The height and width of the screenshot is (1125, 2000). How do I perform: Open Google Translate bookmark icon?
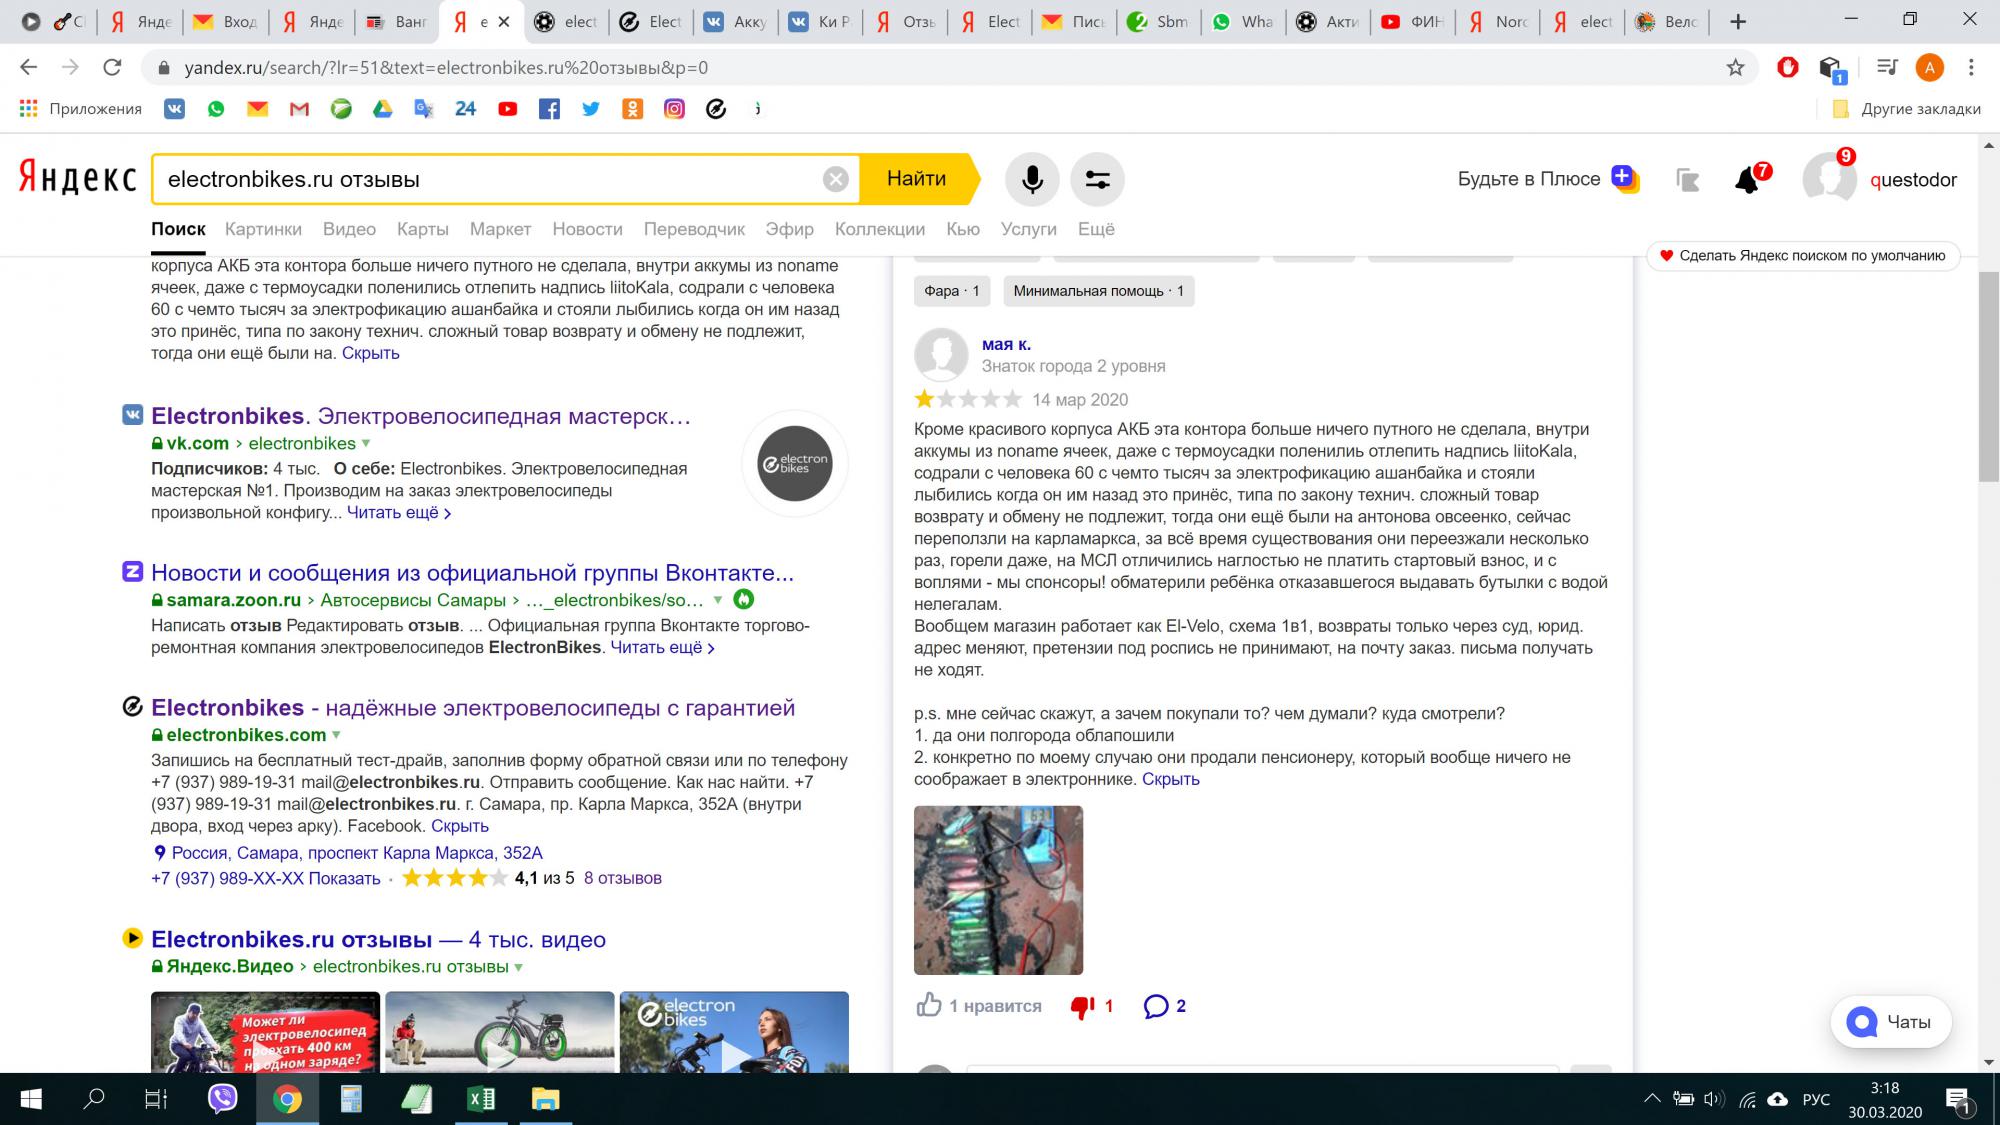(x=424, y=109)
